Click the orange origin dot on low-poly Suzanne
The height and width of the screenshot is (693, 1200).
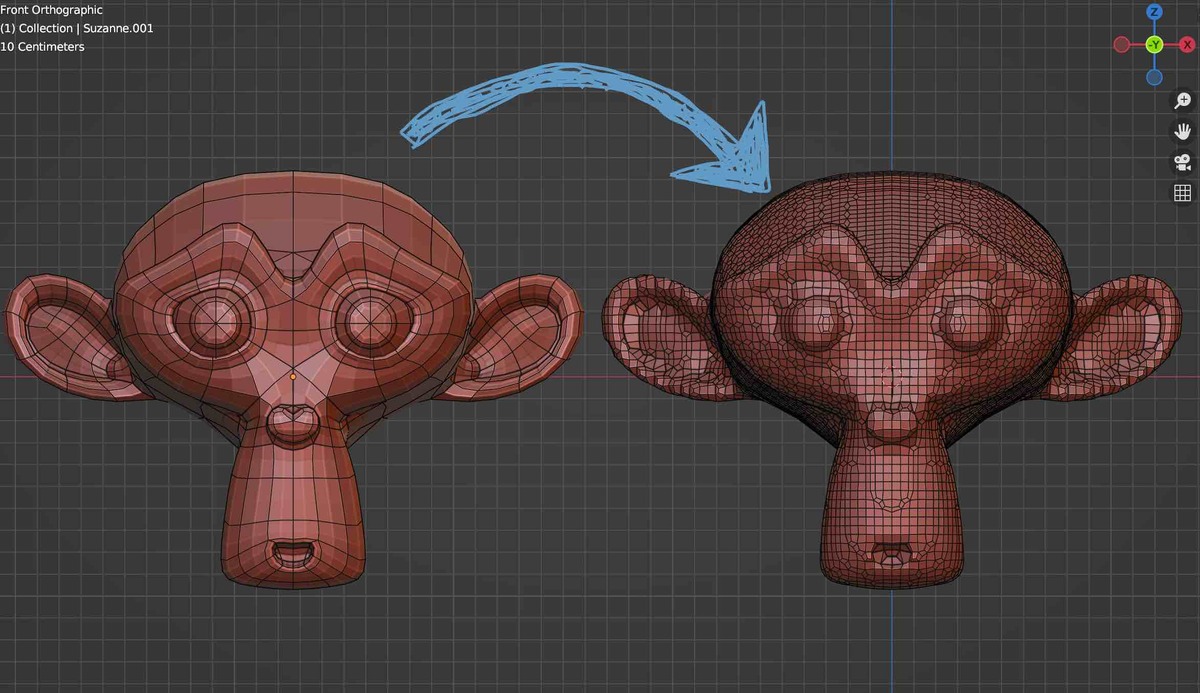(x=292, y=377)
